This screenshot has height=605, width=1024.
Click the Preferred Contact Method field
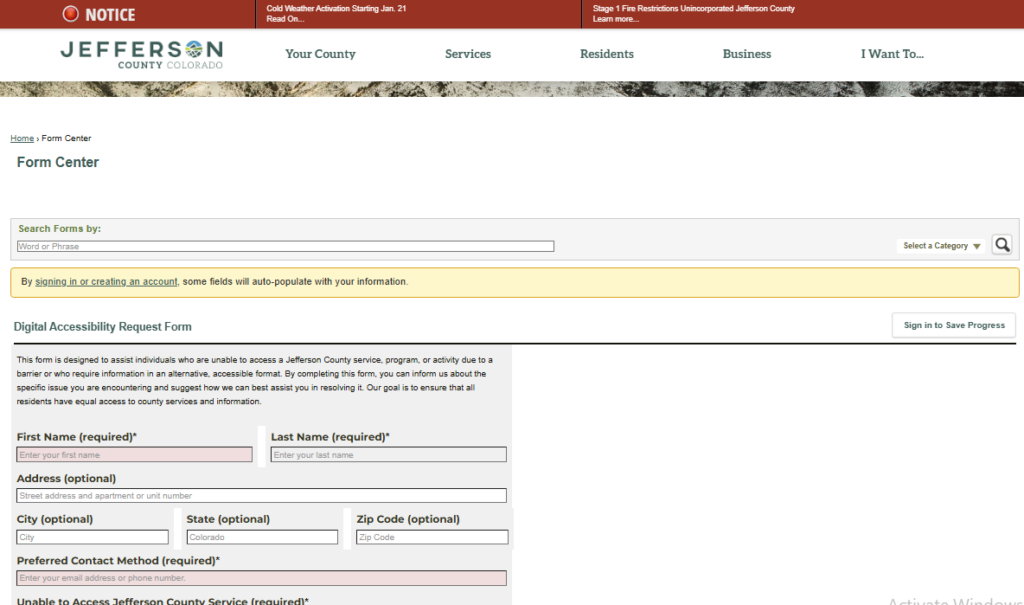(x=261, y=578)
